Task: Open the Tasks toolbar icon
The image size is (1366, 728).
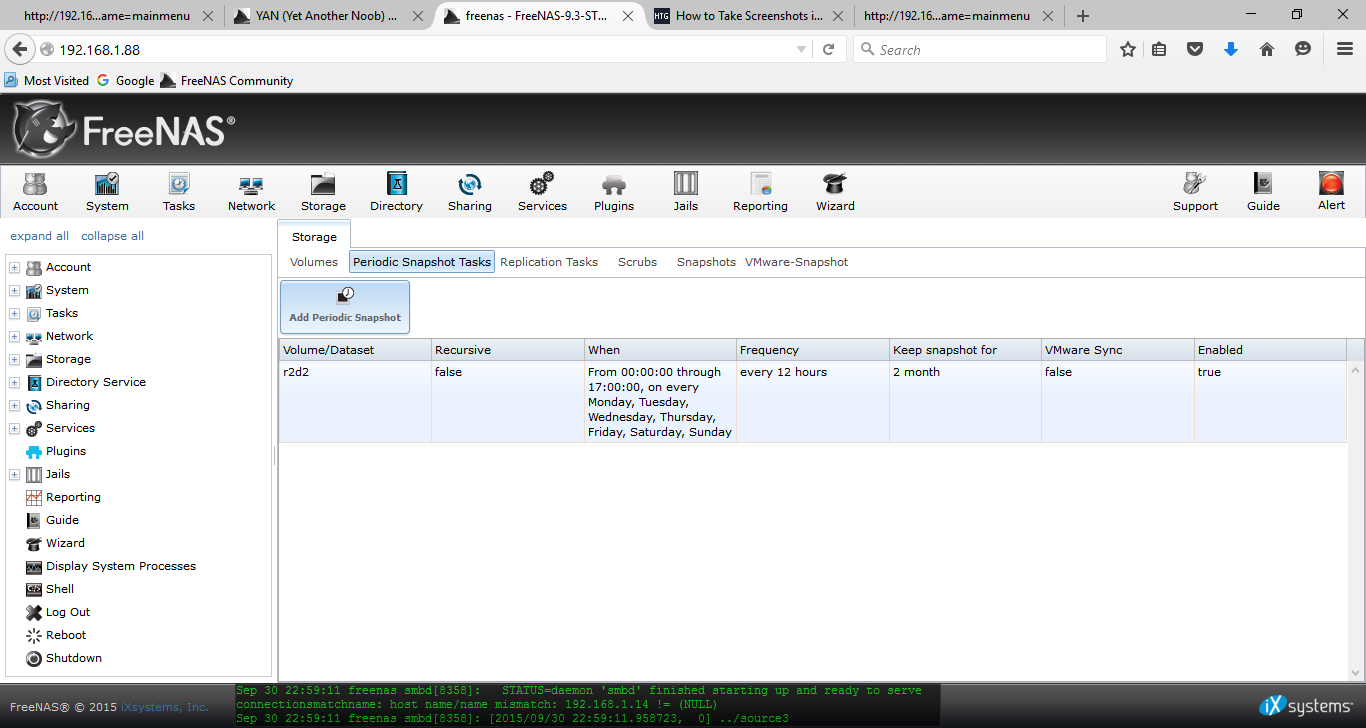Action: point(179,192)
